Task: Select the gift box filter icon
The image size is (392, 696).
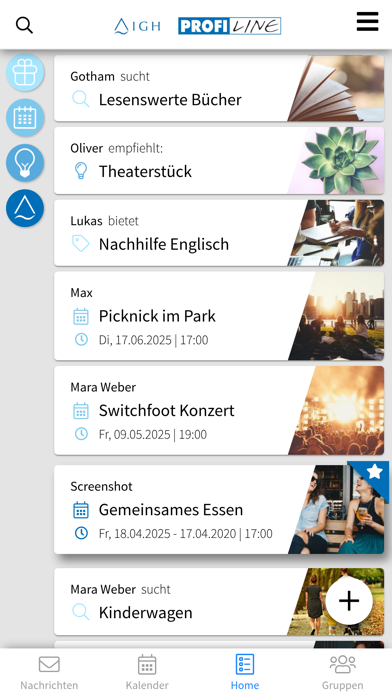Action: (x=25, y=73)
